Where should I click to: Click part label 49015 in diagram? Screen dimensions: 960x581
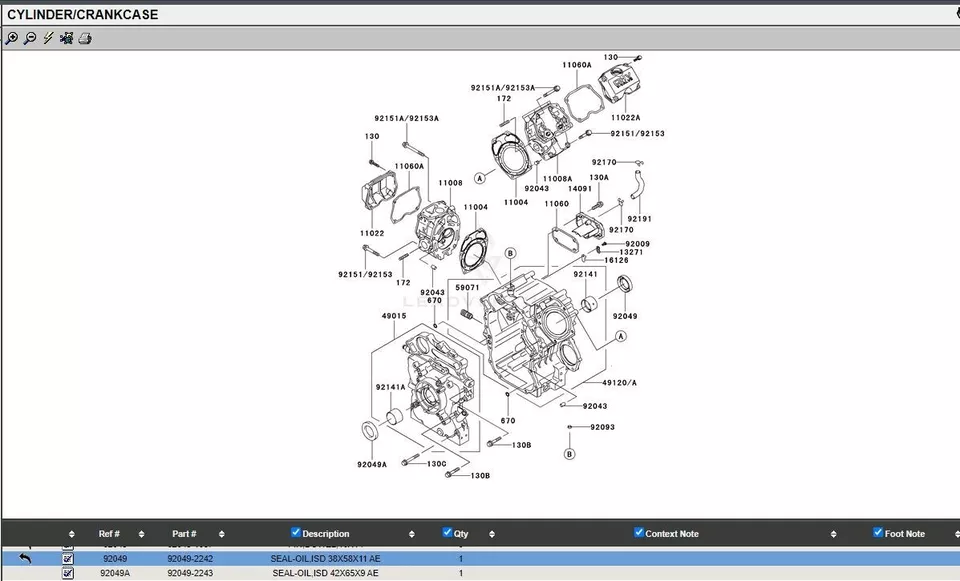(x=393, y=316)
